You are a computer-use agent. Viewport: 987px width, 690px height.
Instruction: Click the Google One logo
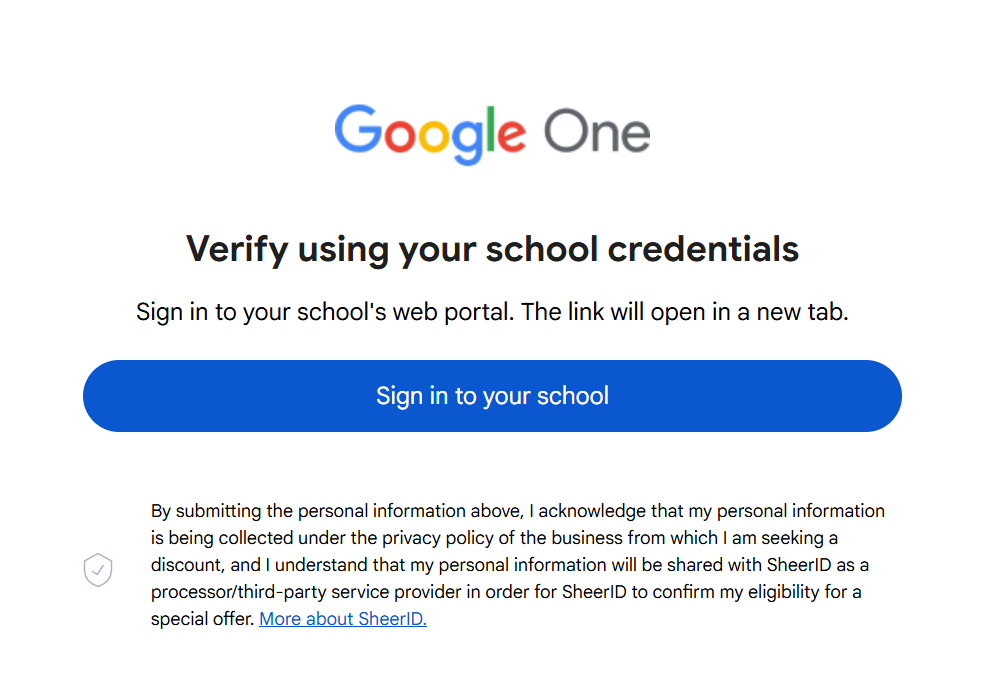pyautogui.click(x=492, y=132)
